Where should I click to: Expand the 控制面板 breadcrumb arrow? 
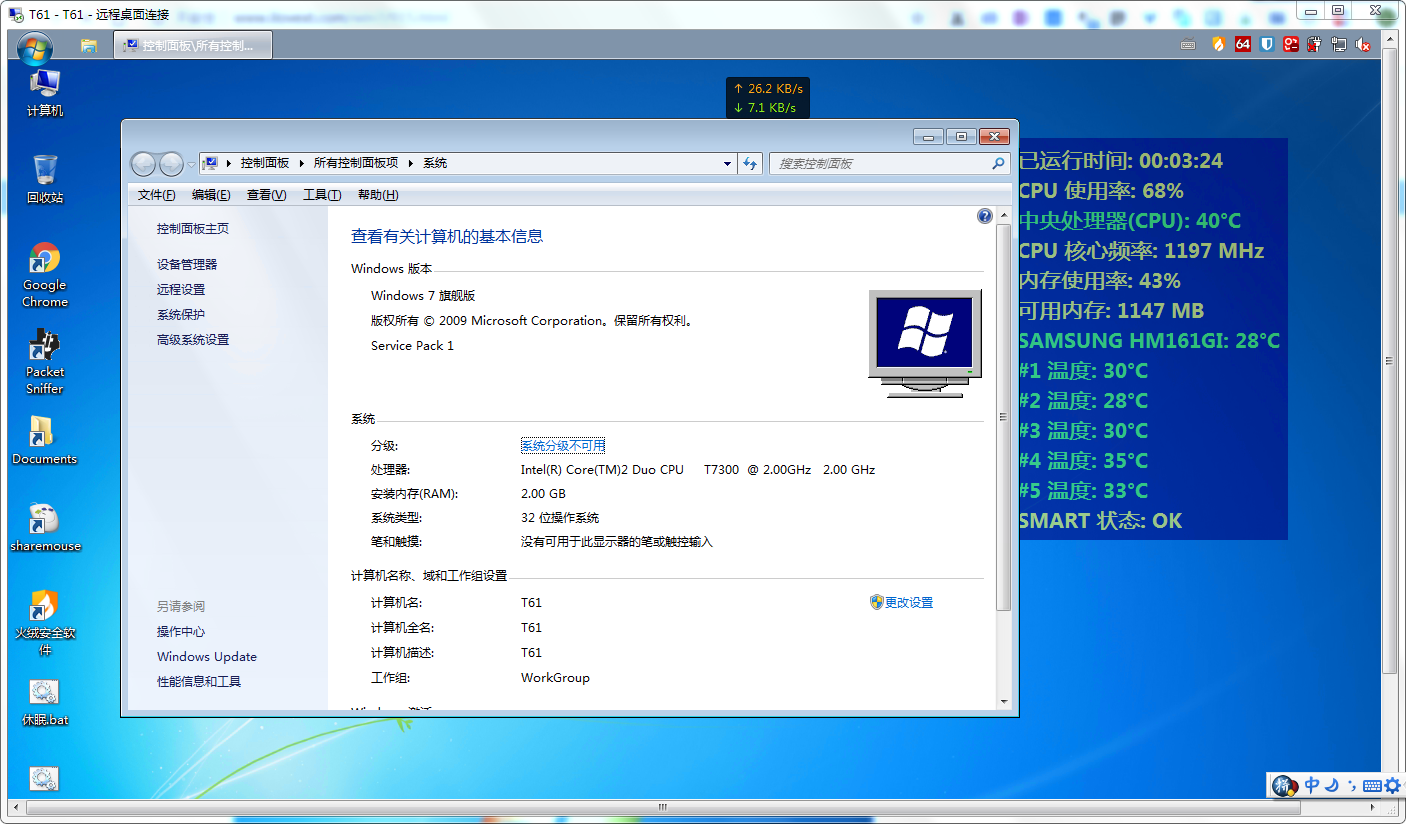(x=301, y=163)
